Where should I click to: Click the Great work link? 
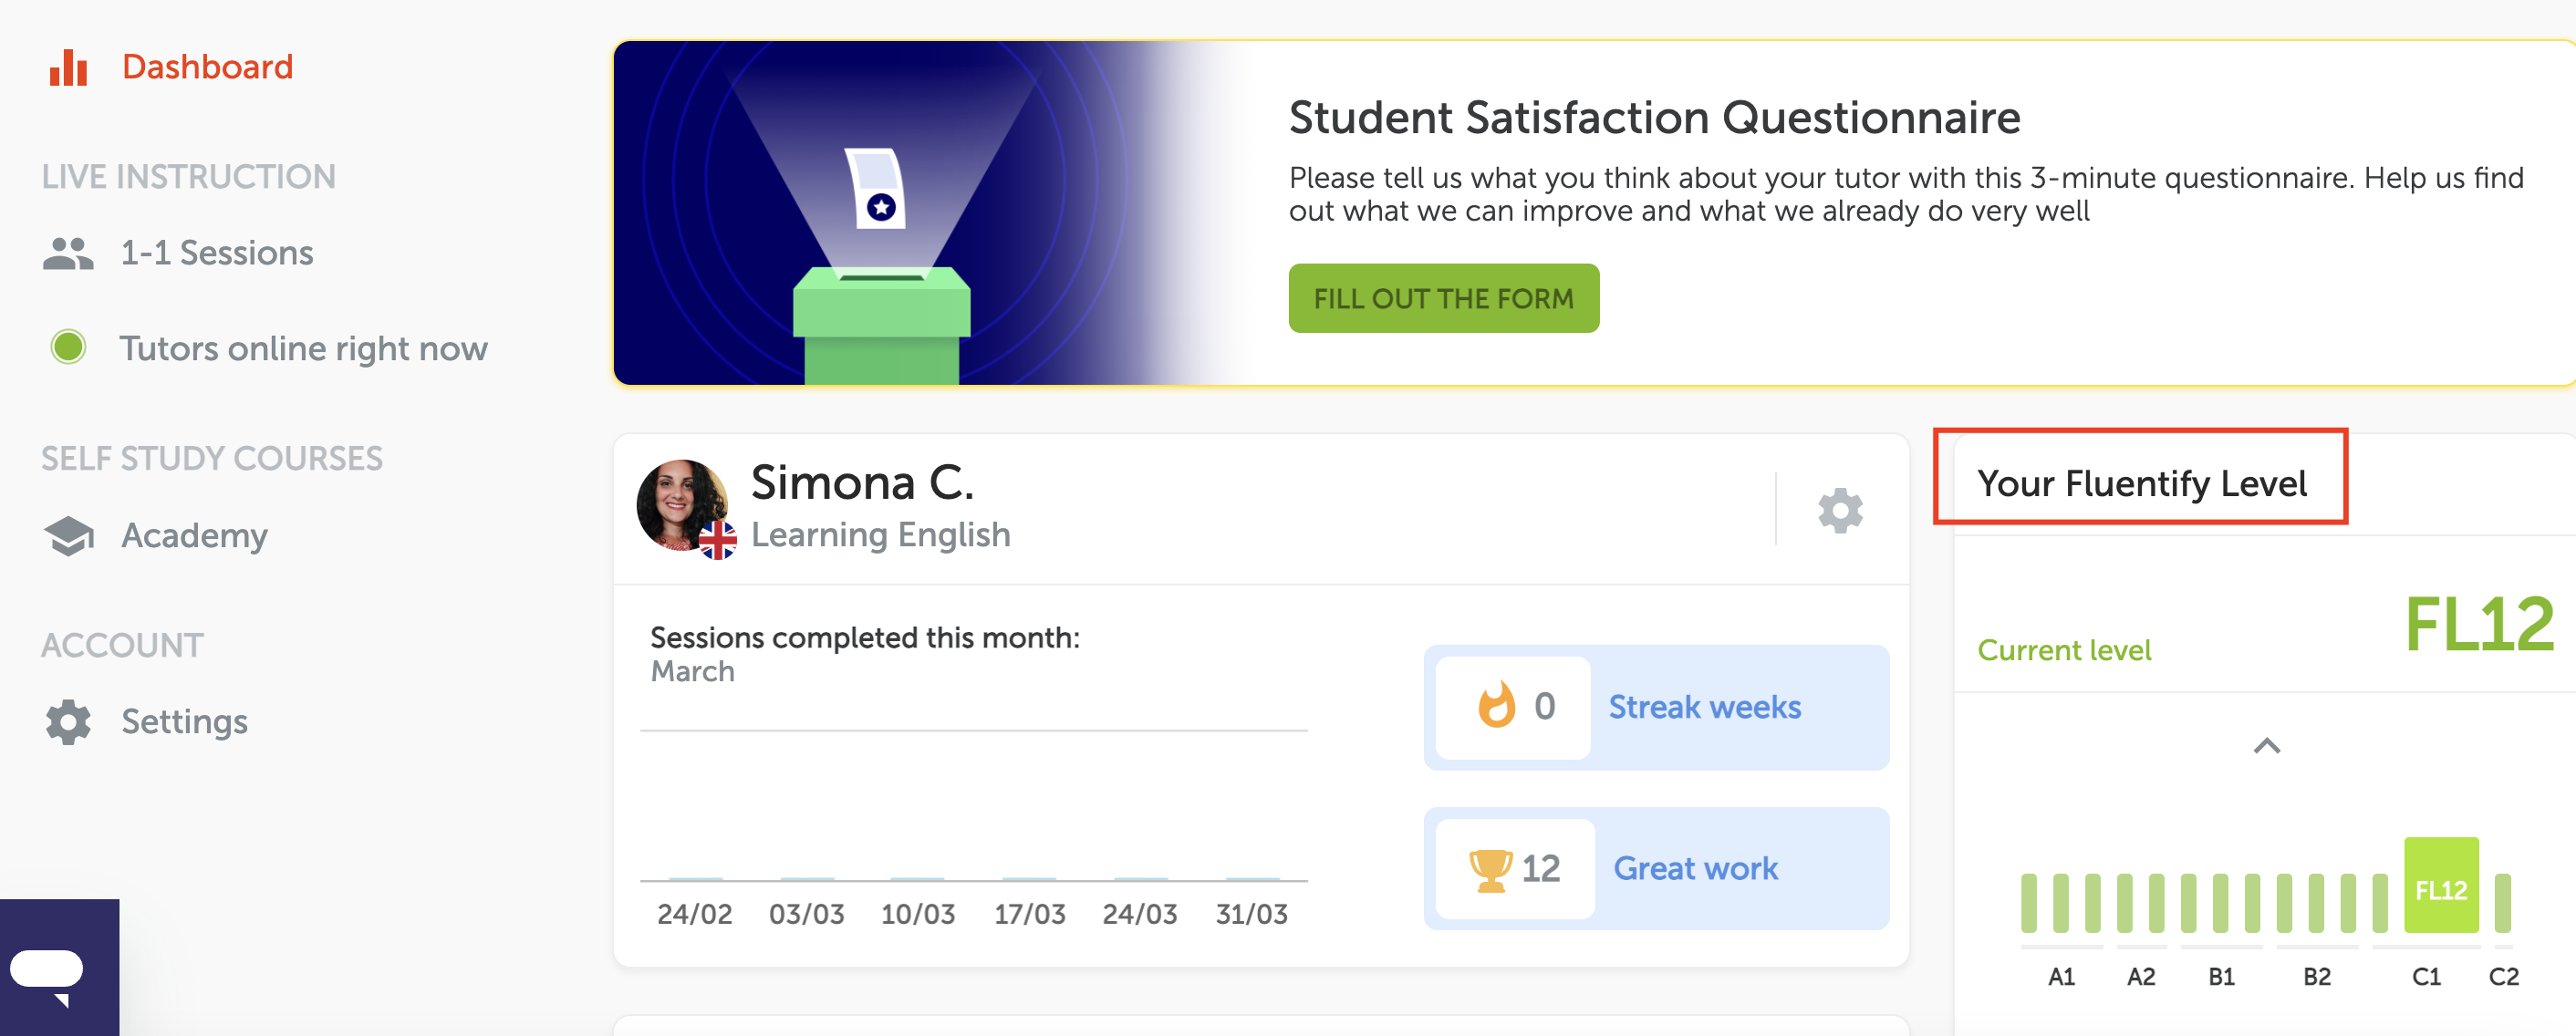(1695, 868)
